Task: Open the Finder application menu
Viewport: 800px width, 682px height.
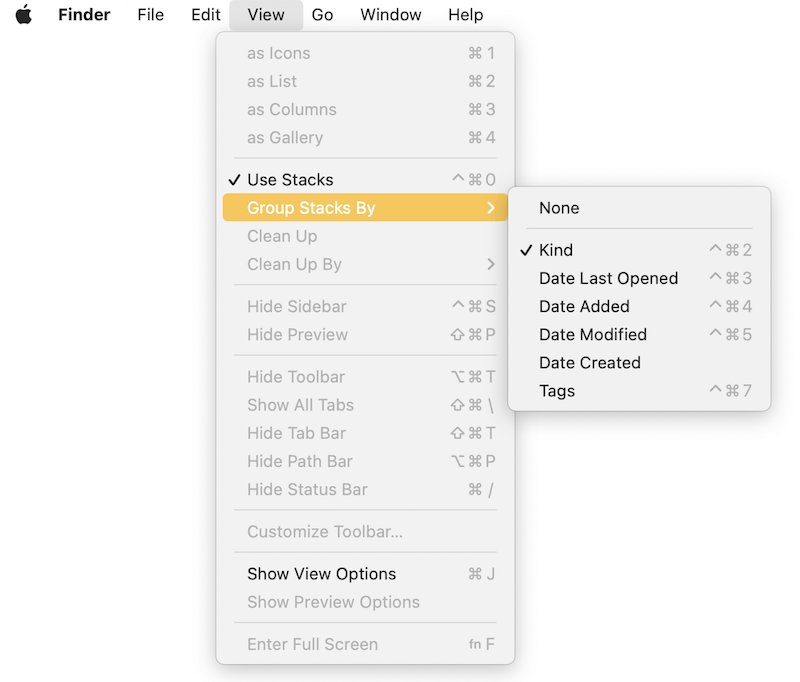Action: pyautogui.click(x=84, y=15)
